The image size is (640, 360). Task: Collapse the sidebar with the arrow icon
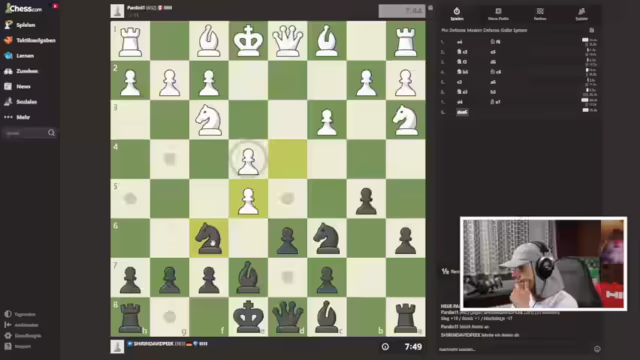click(x=8, y=325)
